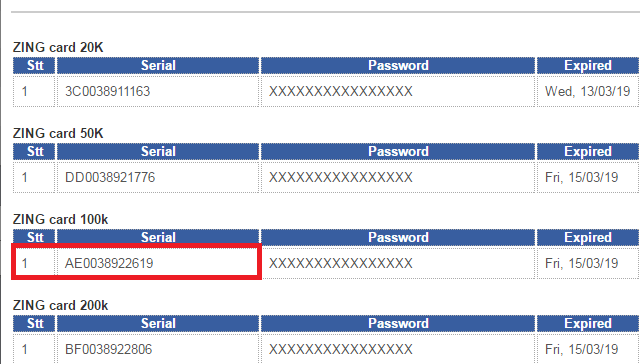Click the ZING card 200k password cell

[398, 349]
